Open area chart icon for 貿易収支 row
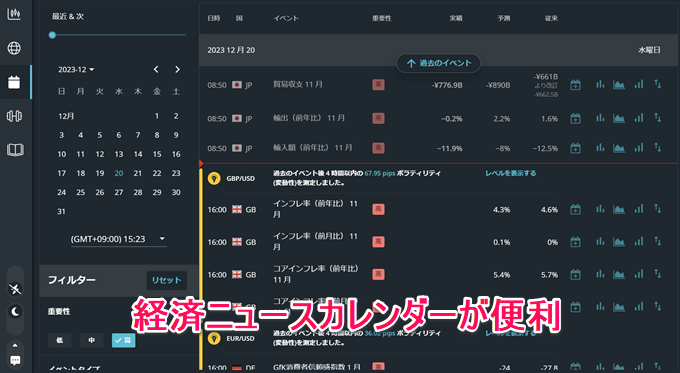The width and height of the screenshot is (680, 373). (619, 85)
